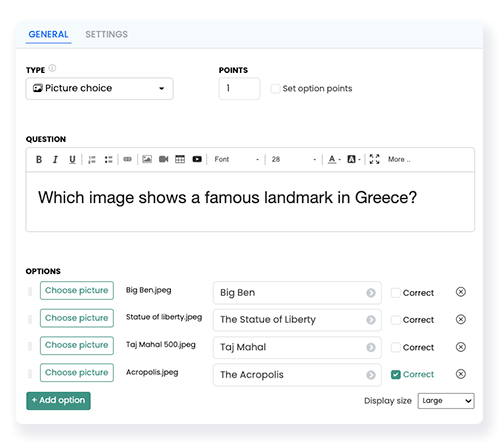
Task: Embed a YouTube video
Action: [197, 159]
